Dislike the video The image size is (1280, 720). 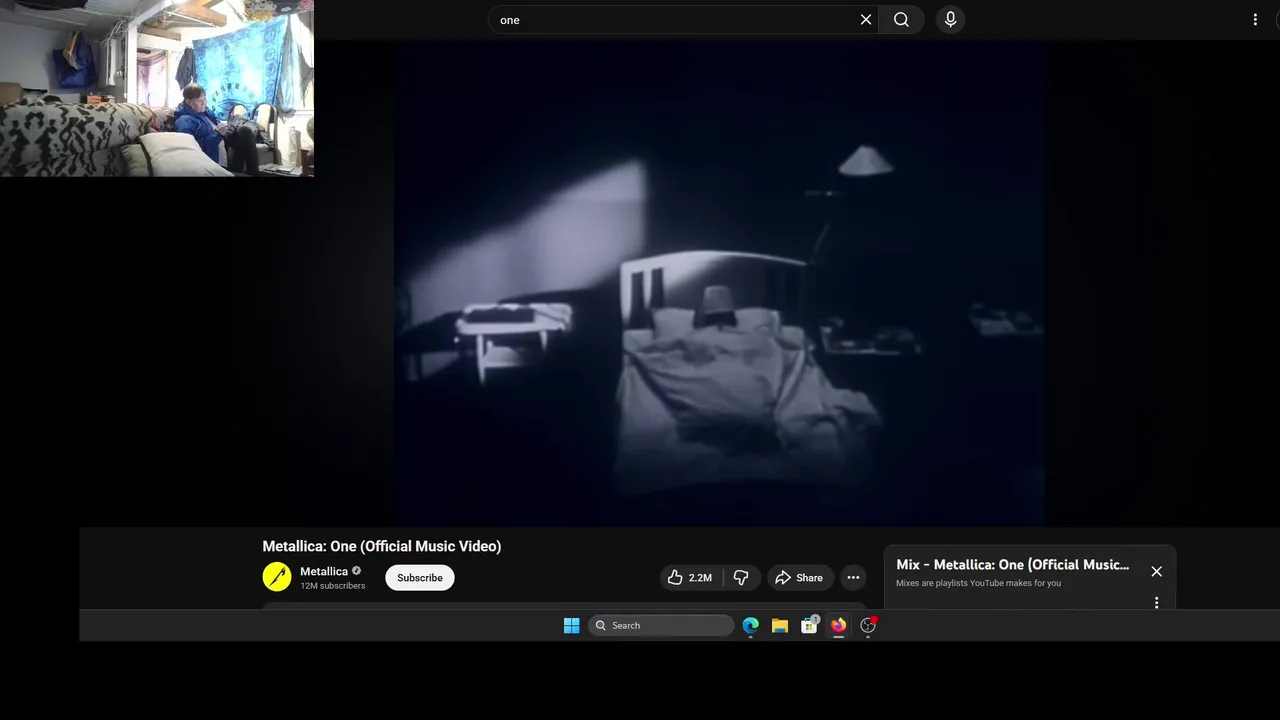tap(741, 577)
